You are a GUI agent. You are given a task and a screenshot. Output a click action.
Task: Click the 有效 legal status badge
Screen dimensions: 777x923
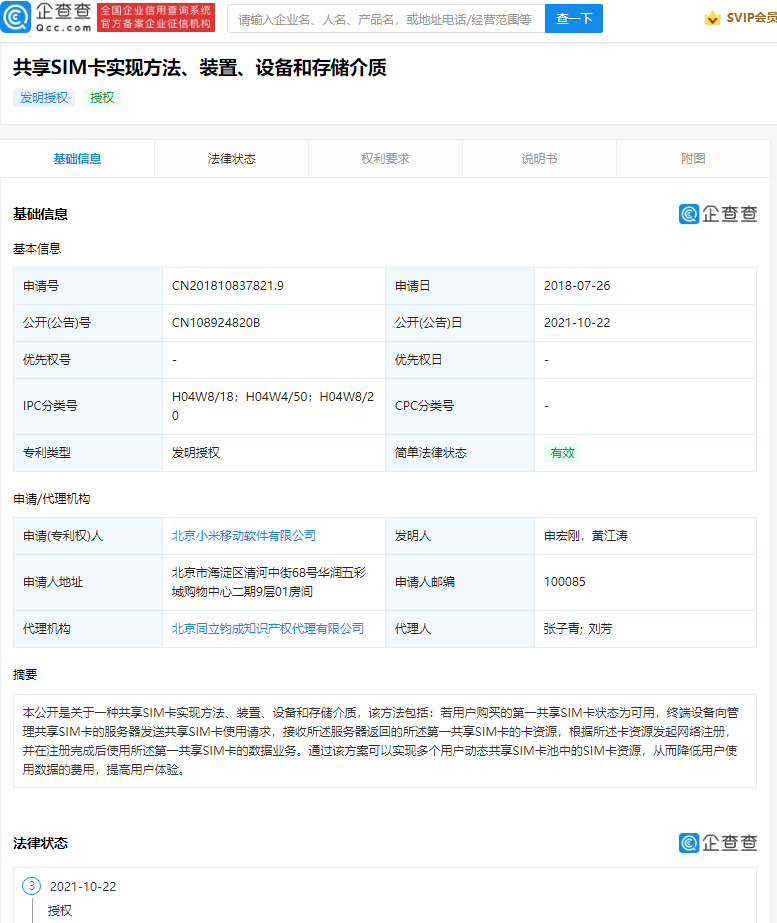click(562, 453)
